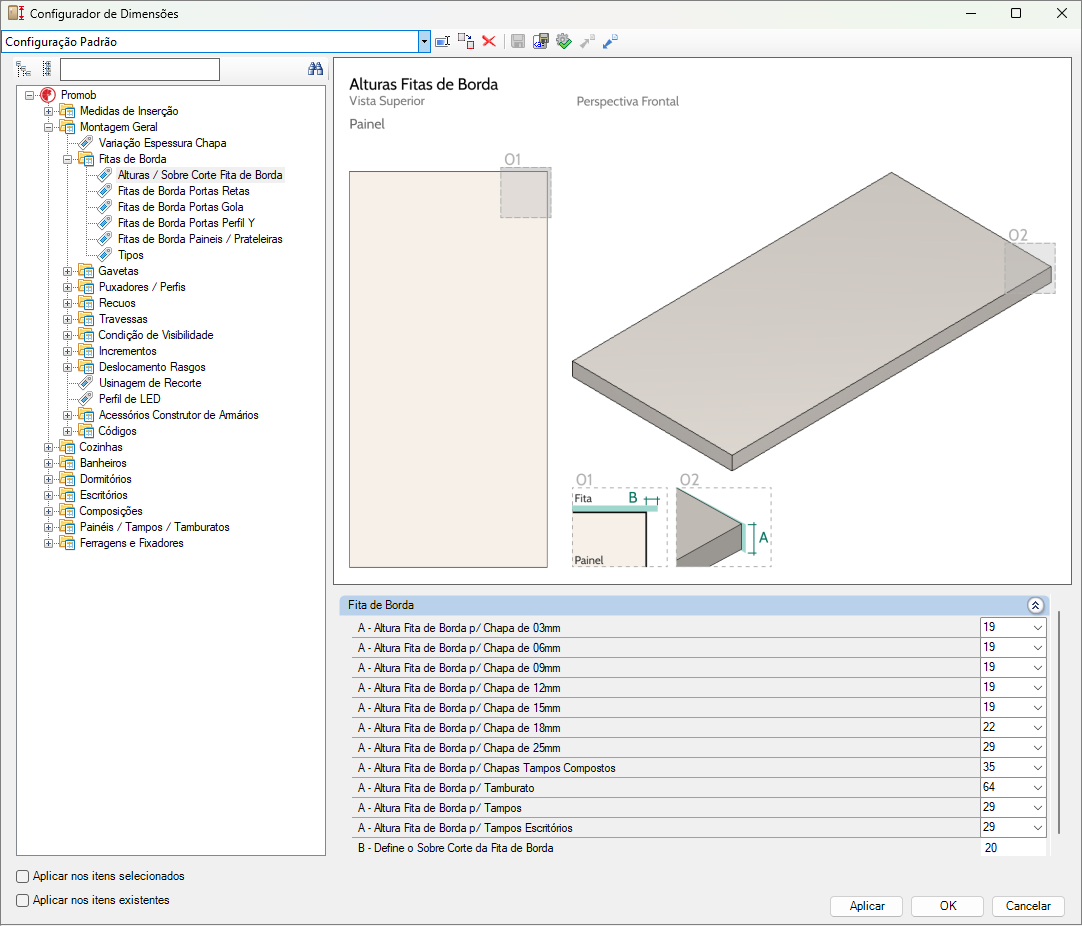Click the expand tree icon above the tree

coord(24,69)
